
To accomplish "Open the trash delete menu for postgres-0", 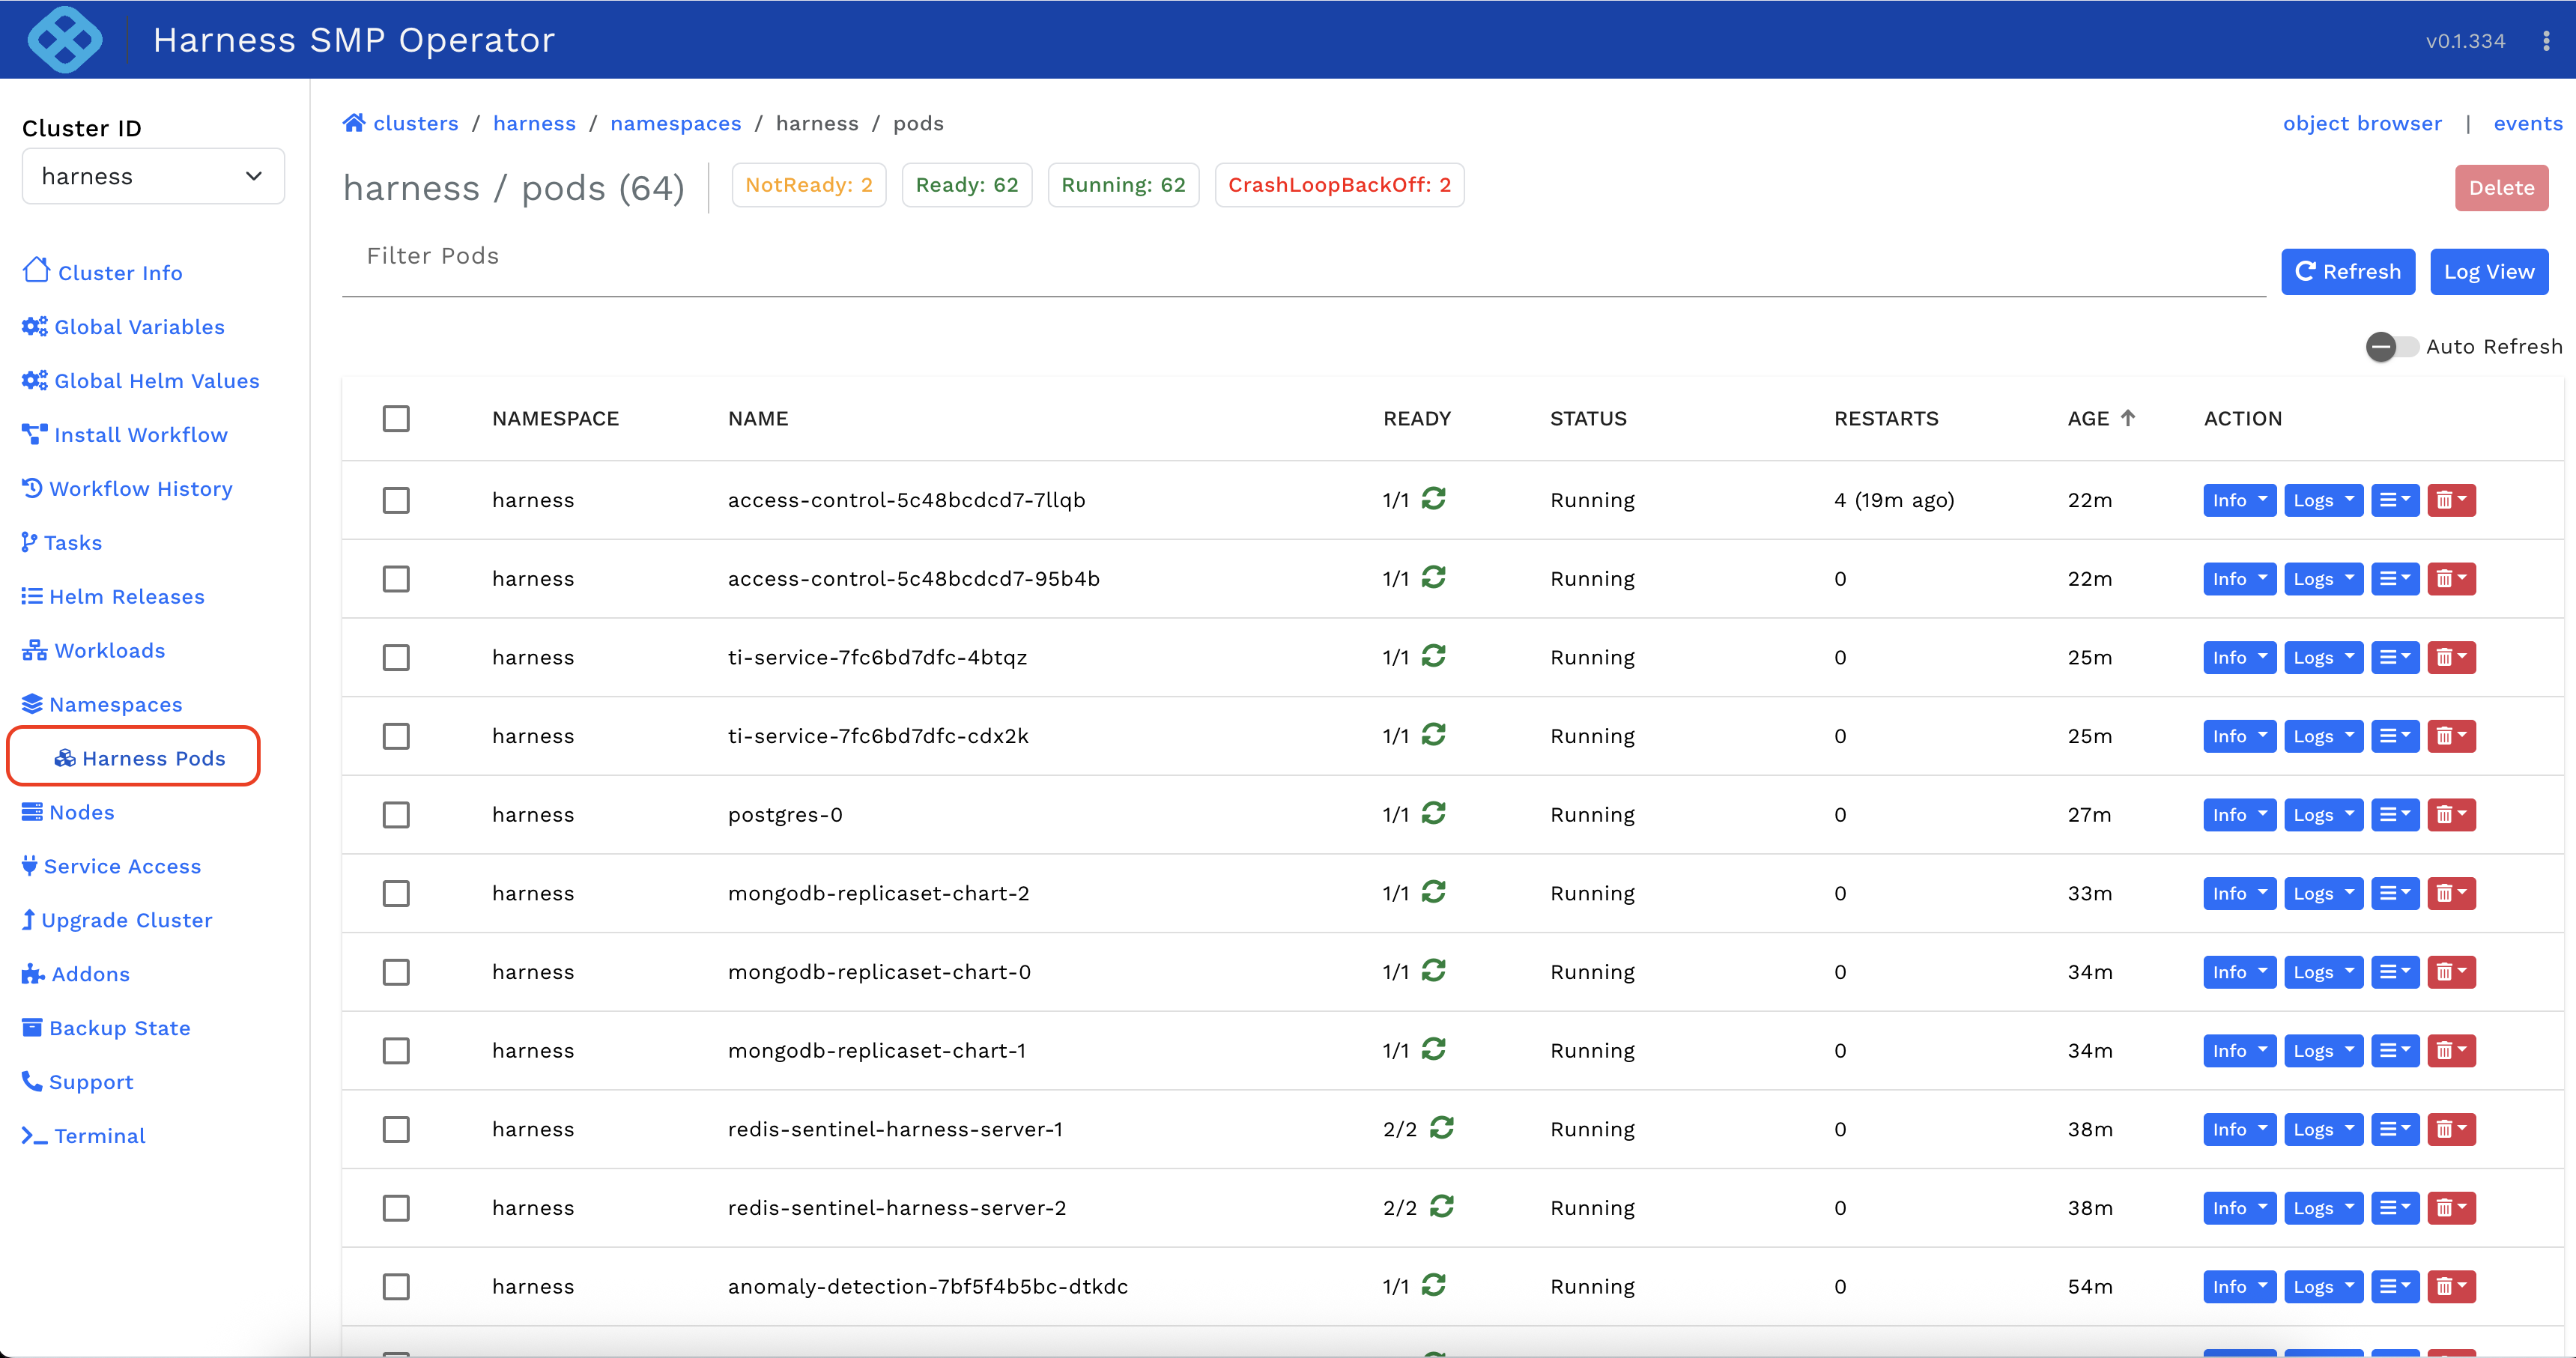I will tap(2451, 815).
